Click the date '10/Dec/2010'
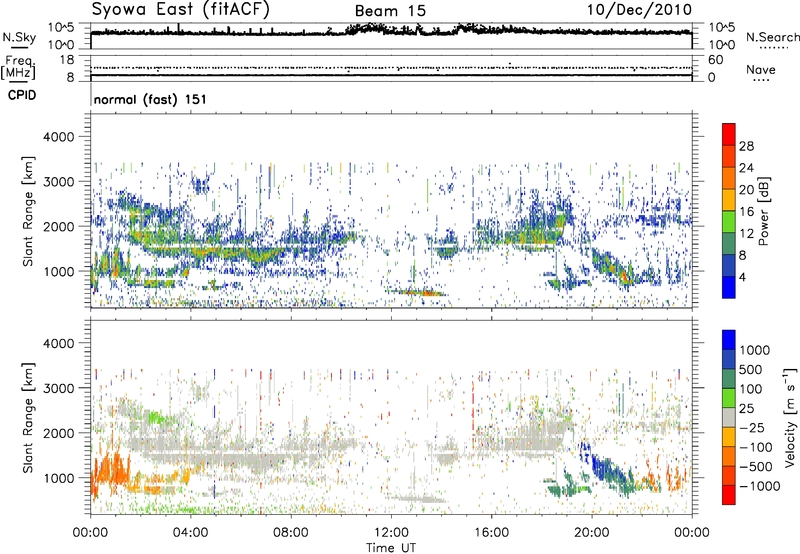The height and width of the screenshot is (554, 800). click(x=639, y=10)
